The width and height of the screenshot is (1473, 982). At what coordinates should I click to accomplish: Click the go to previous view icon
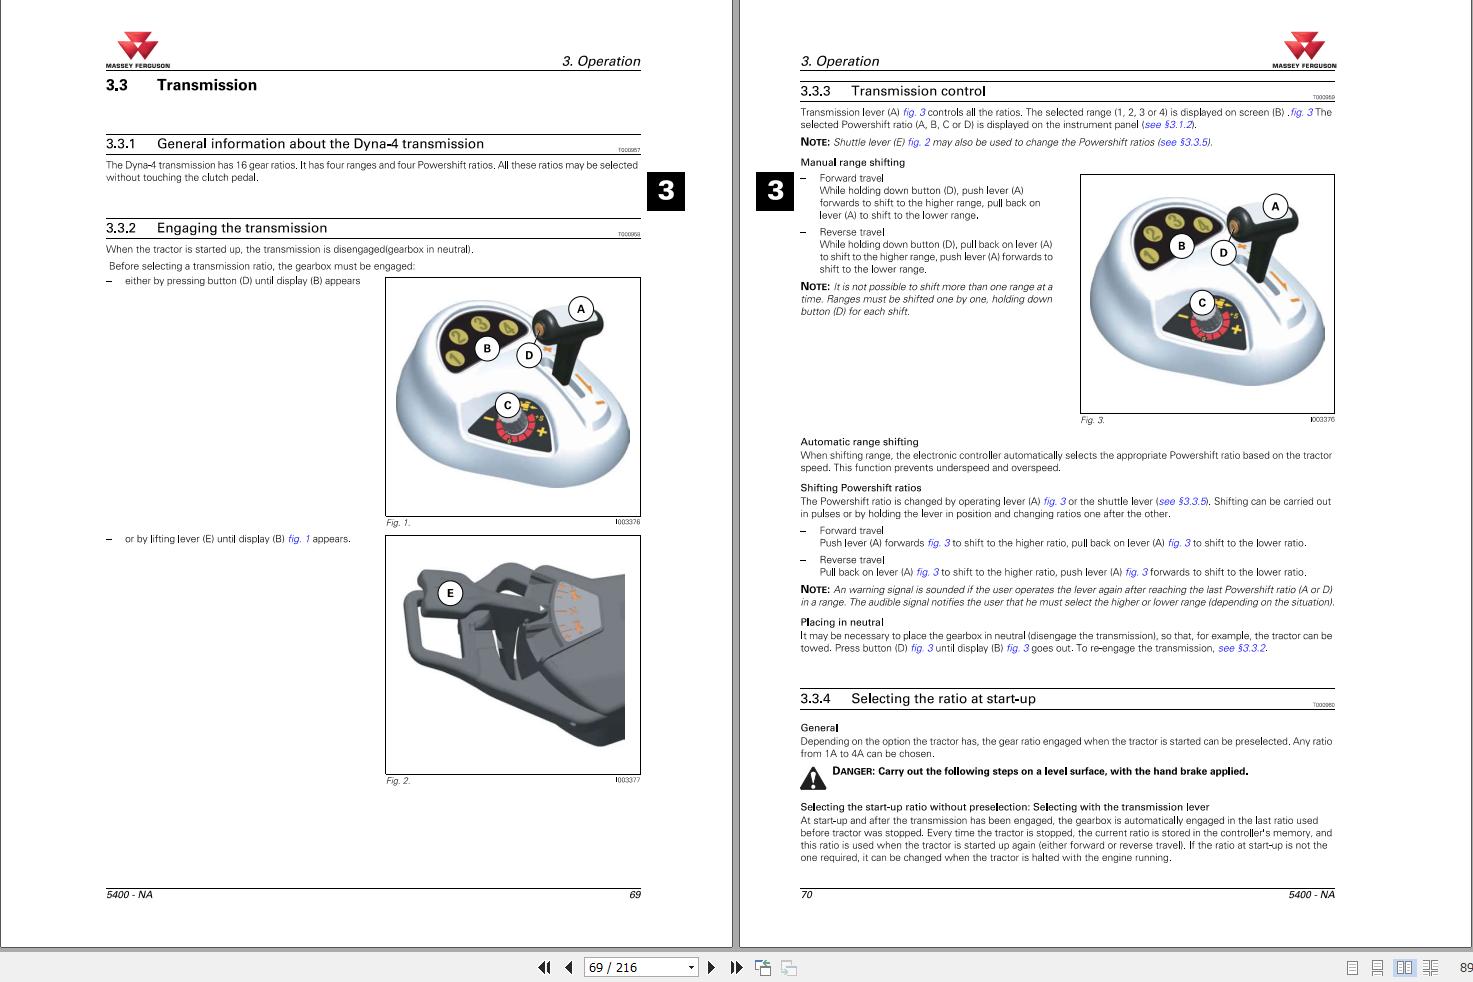click(763, 967)
